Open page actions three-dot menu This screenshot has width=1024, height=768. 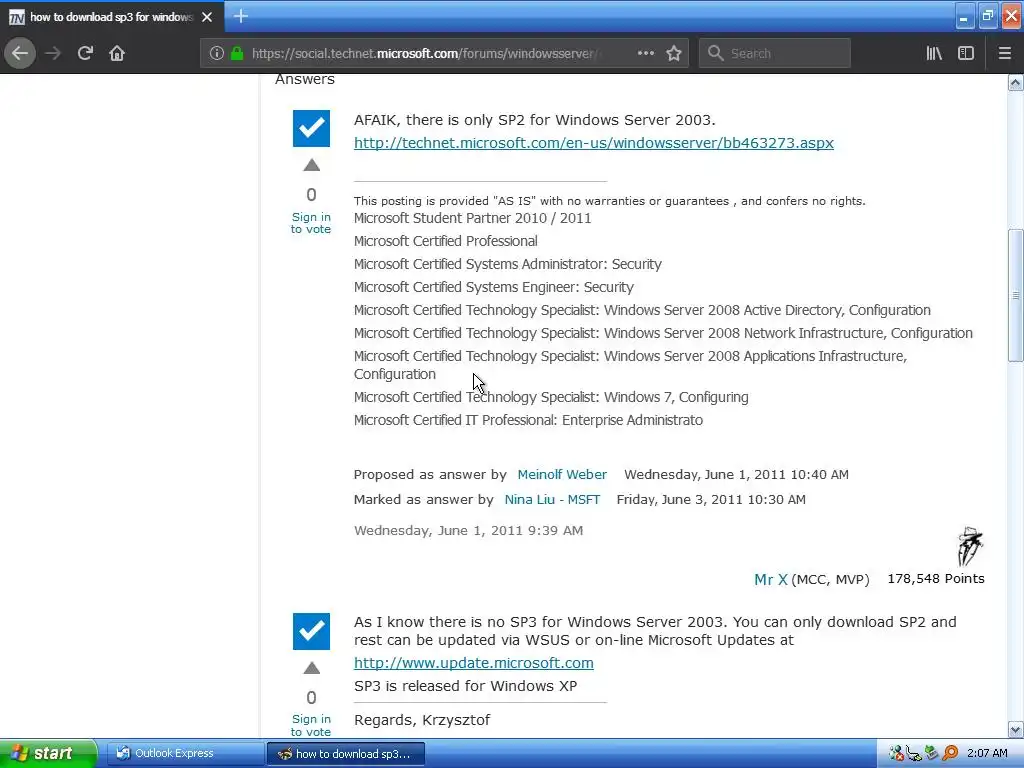tap(646, 53)
